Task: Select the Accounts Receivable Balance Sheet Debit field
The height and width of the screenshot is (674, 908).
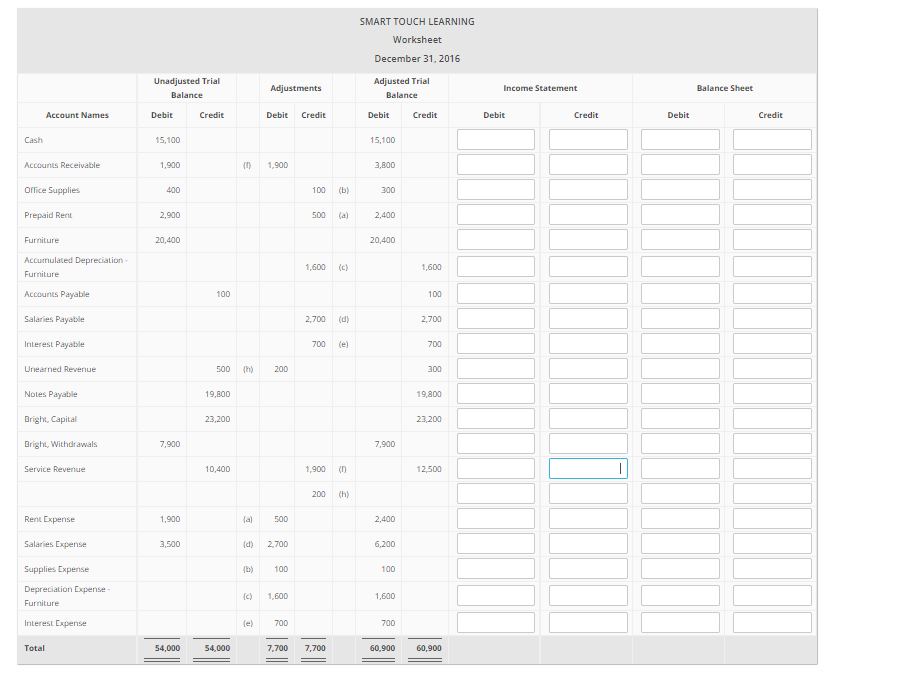Action: tap(678, 165)
